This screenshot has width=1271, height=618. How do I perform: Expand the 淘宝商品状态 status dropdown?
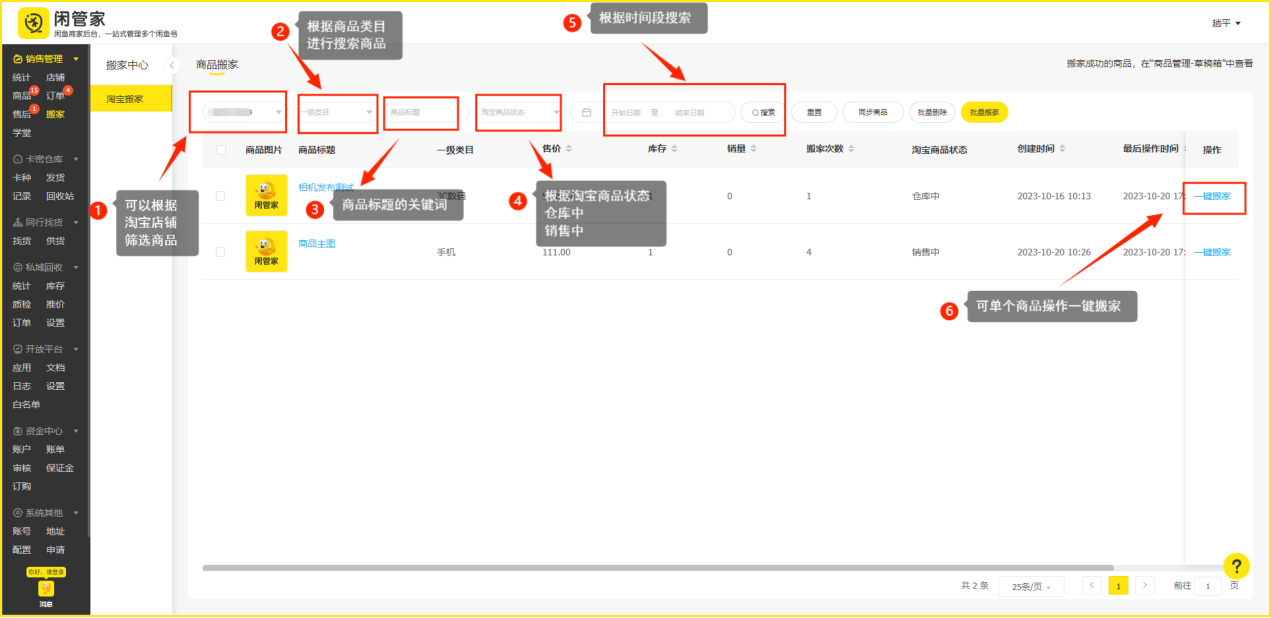point(519,113)
